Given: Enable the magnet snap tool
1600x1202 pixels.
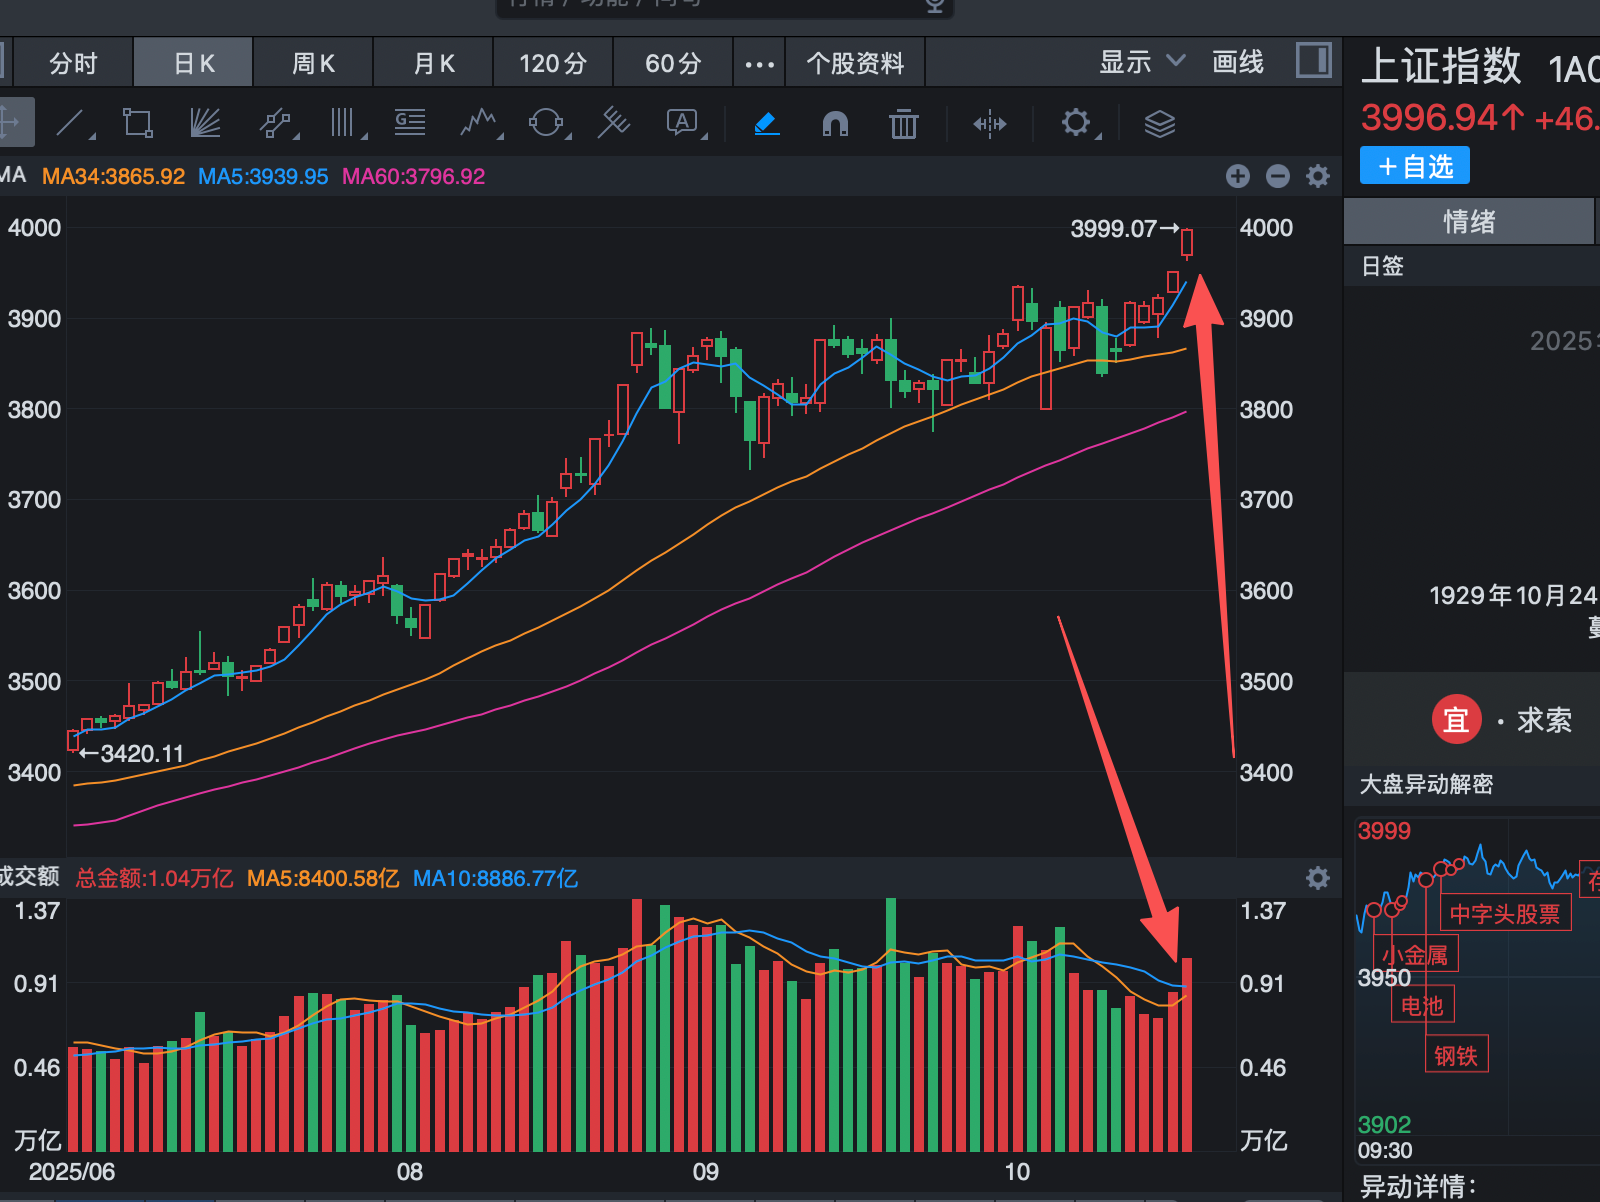Looking at the screenshot, I should [835, 124].
